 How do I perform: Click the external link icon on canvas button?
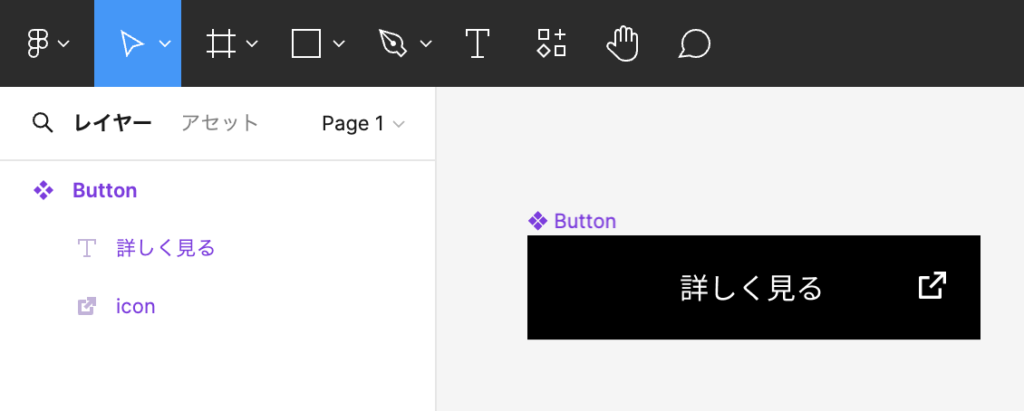(x=931, y=286)
